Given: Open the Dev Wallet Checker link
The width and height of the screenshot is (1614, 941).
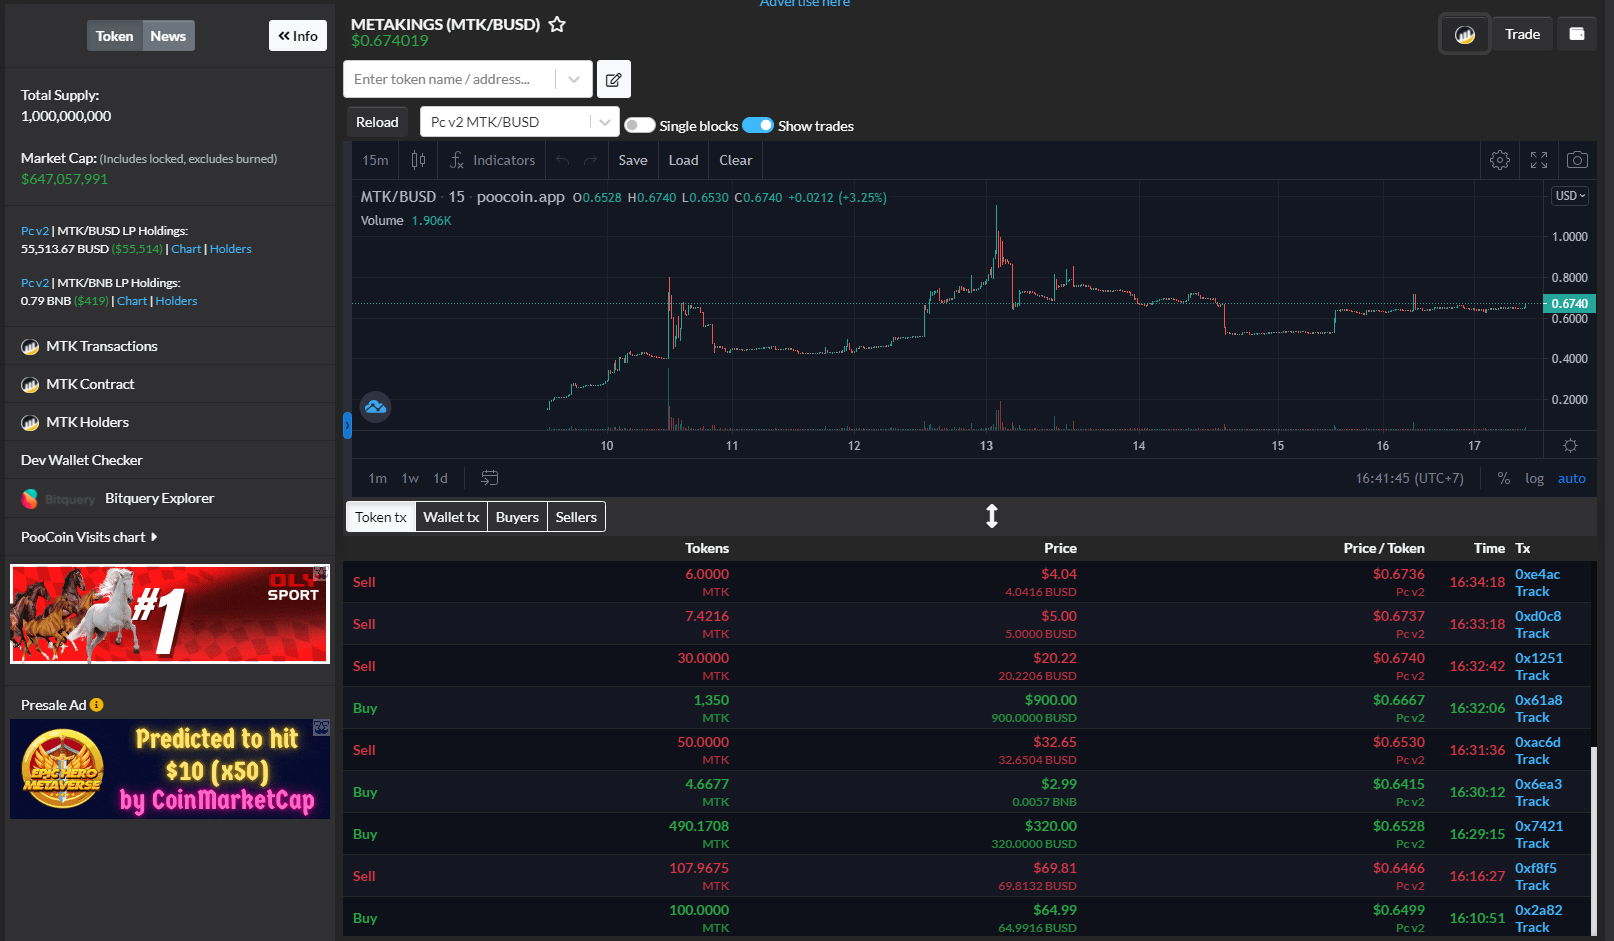Looking at the screenshot, I should tap(82, 460).
